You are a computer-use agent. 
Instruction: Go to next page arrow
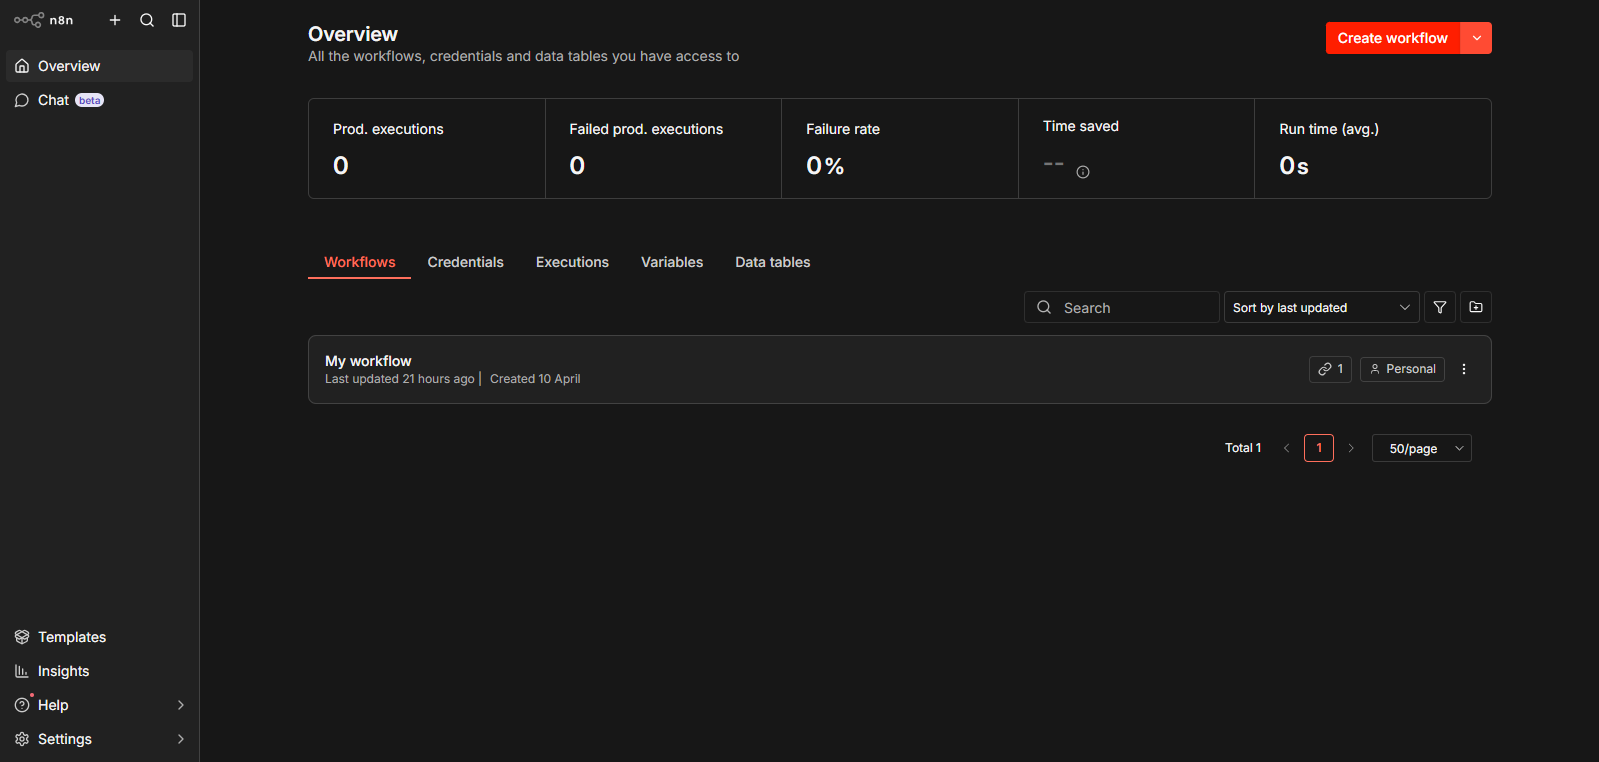tap(1351, 448)
